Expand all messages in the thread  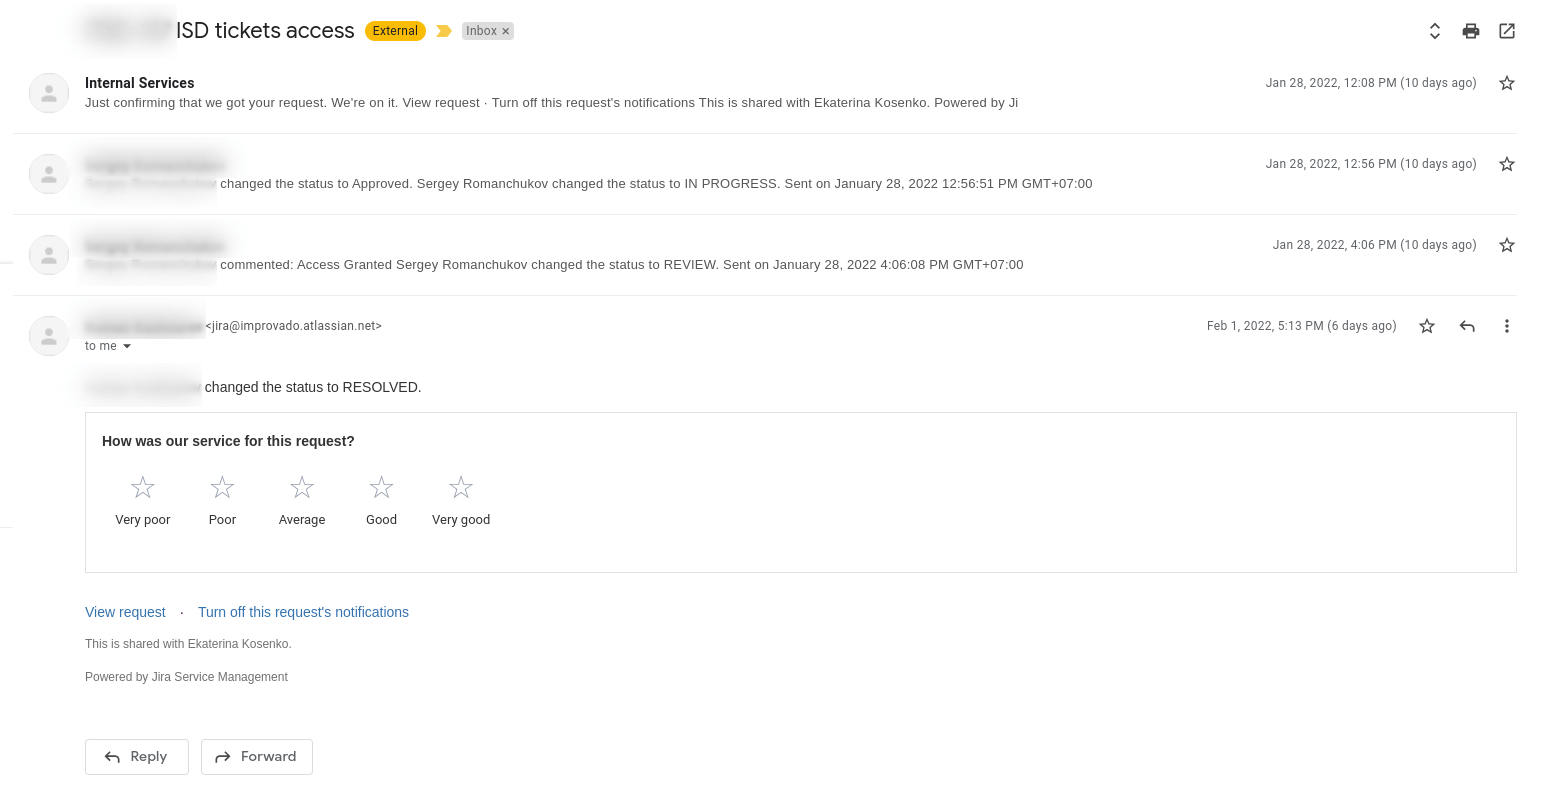[x=1434, y=31]
